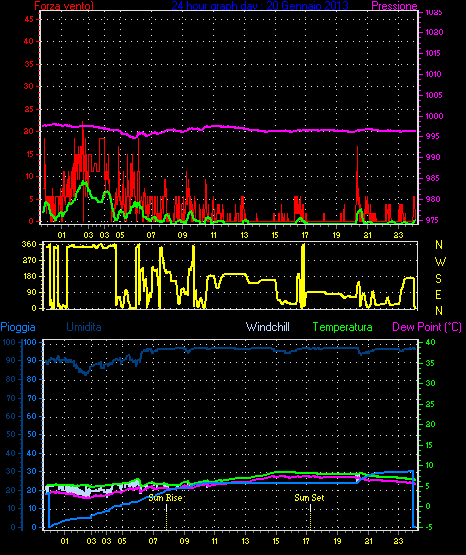Click the 'Umidita' legend label
Image resolution: width=466 pixels, height=555 pixels.
[x=84, y=327]
